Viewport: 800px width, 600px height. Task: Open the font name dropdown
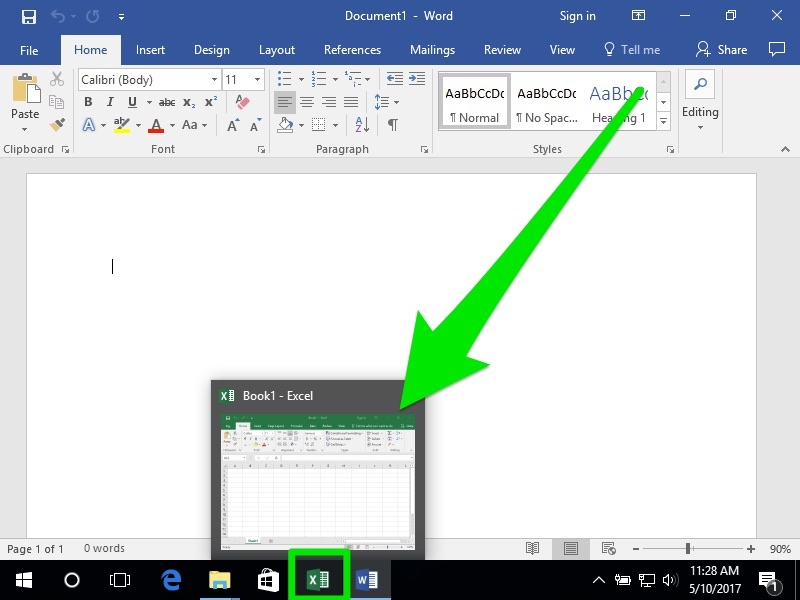pos(214,79)
